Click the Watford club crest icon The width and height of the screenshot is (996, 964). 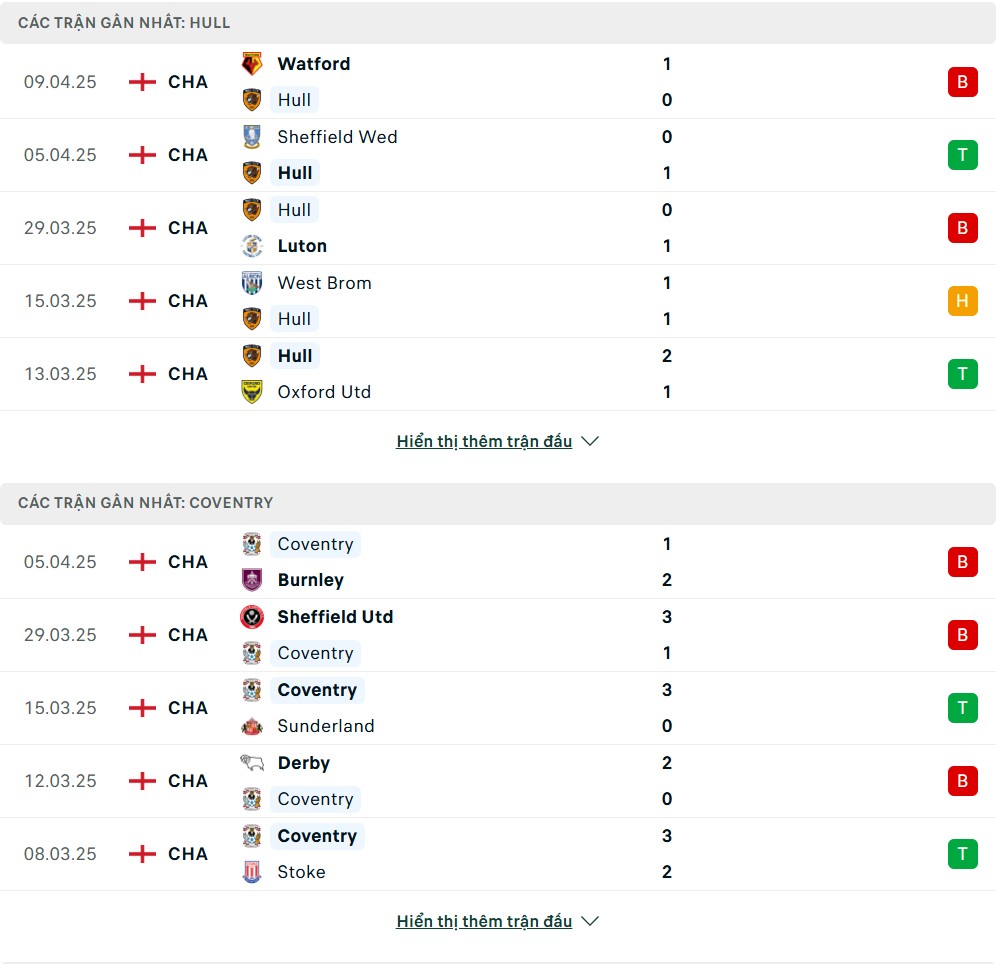(x=252, y=64)
